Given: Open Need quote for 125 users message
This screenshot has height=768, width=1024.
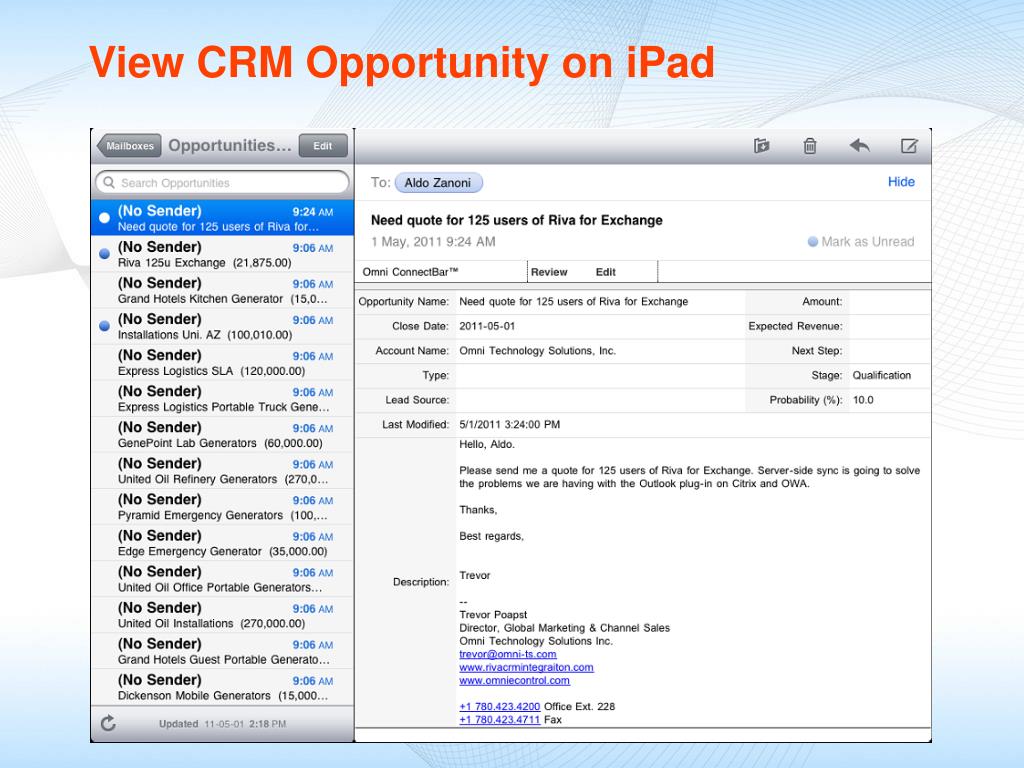Looking at the screenshot, I should [222, 217].
